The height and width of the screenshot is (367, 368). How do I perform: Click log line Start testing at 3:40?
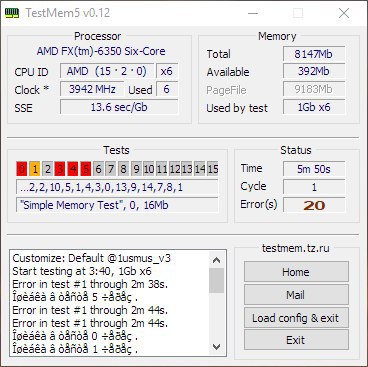click(82, 271)
